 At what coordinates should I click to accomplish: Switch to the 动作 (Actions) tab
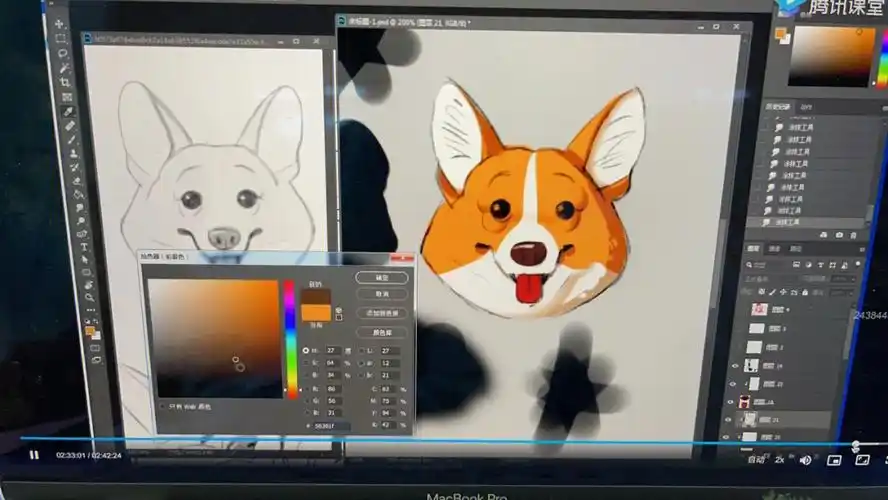coord(806,106)
